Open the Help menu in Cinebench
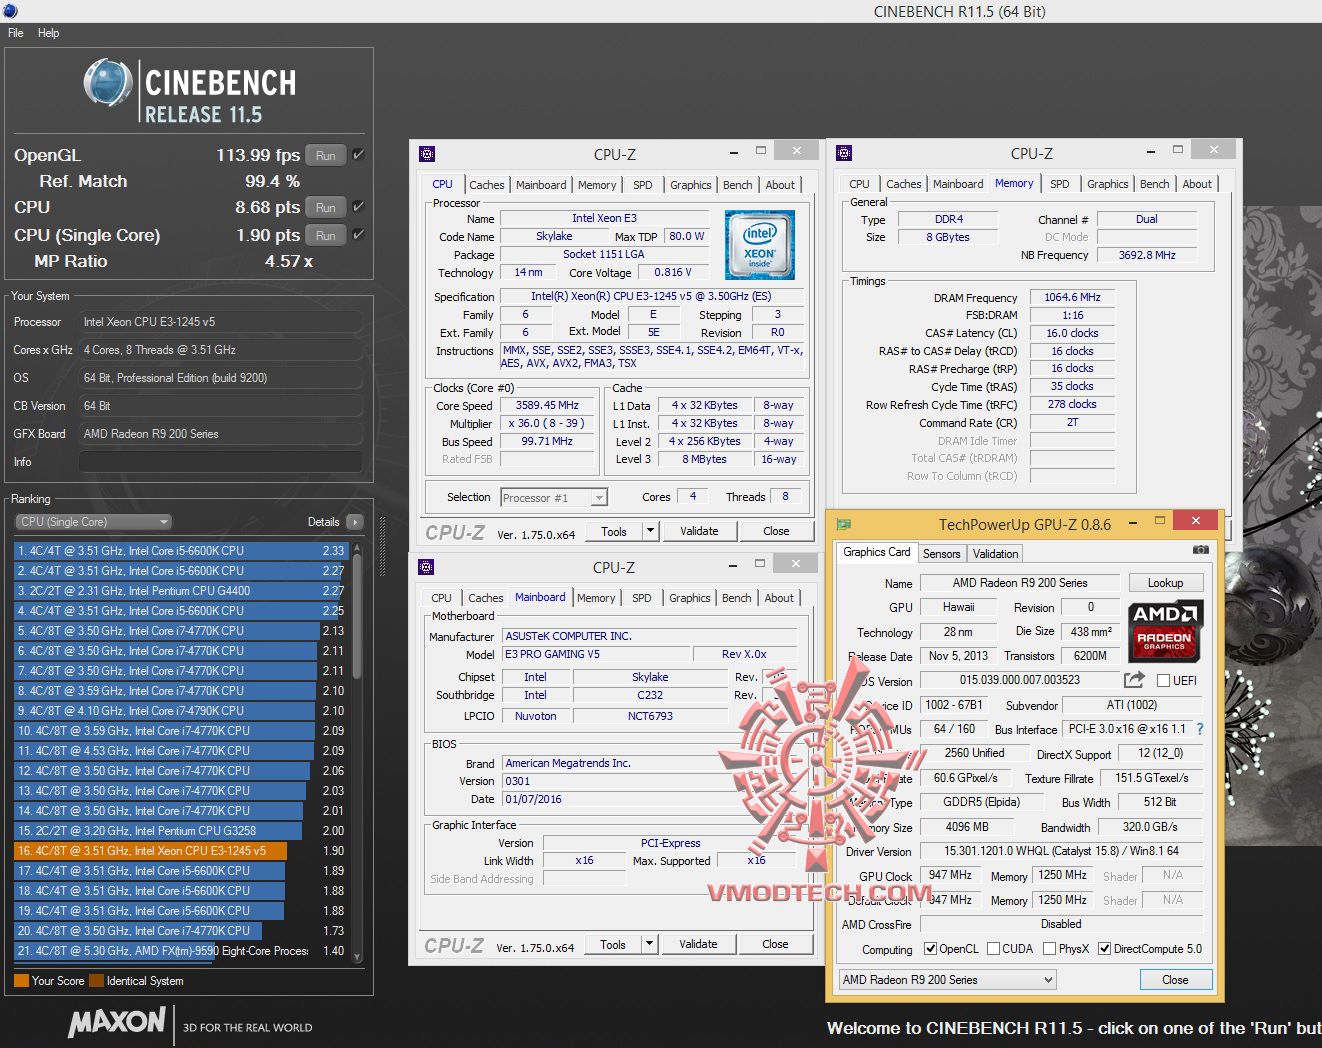1322x1048 pixels. pyautogui.click(x=49, y=33)
